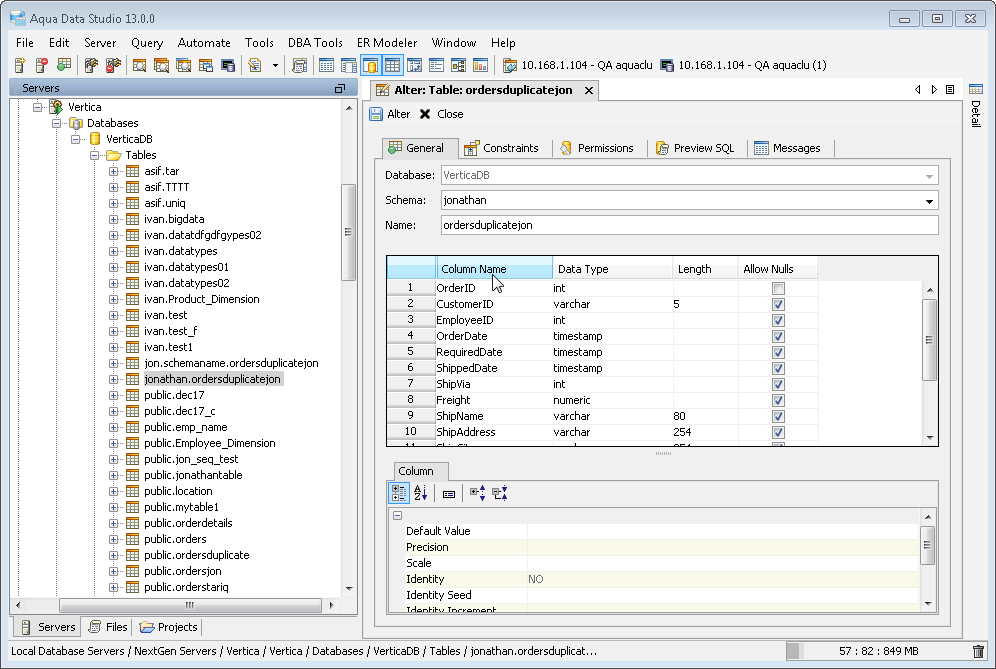Viewport: 996px width, 669px height.
Task: Click the Expand all properties icon
Action: [x=478, y=493]
